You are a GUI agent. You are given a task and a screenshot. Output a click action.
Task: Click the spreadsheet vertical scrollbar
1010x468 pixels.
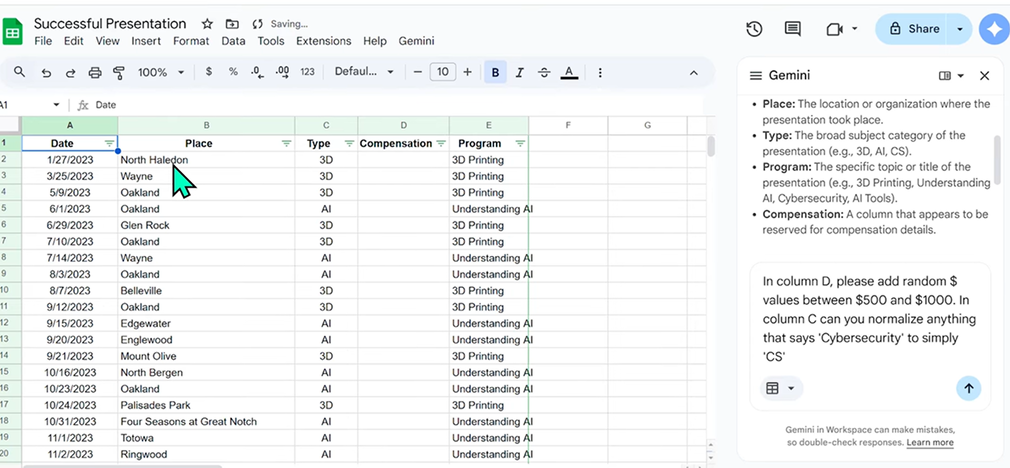click(x=710, y=145)
